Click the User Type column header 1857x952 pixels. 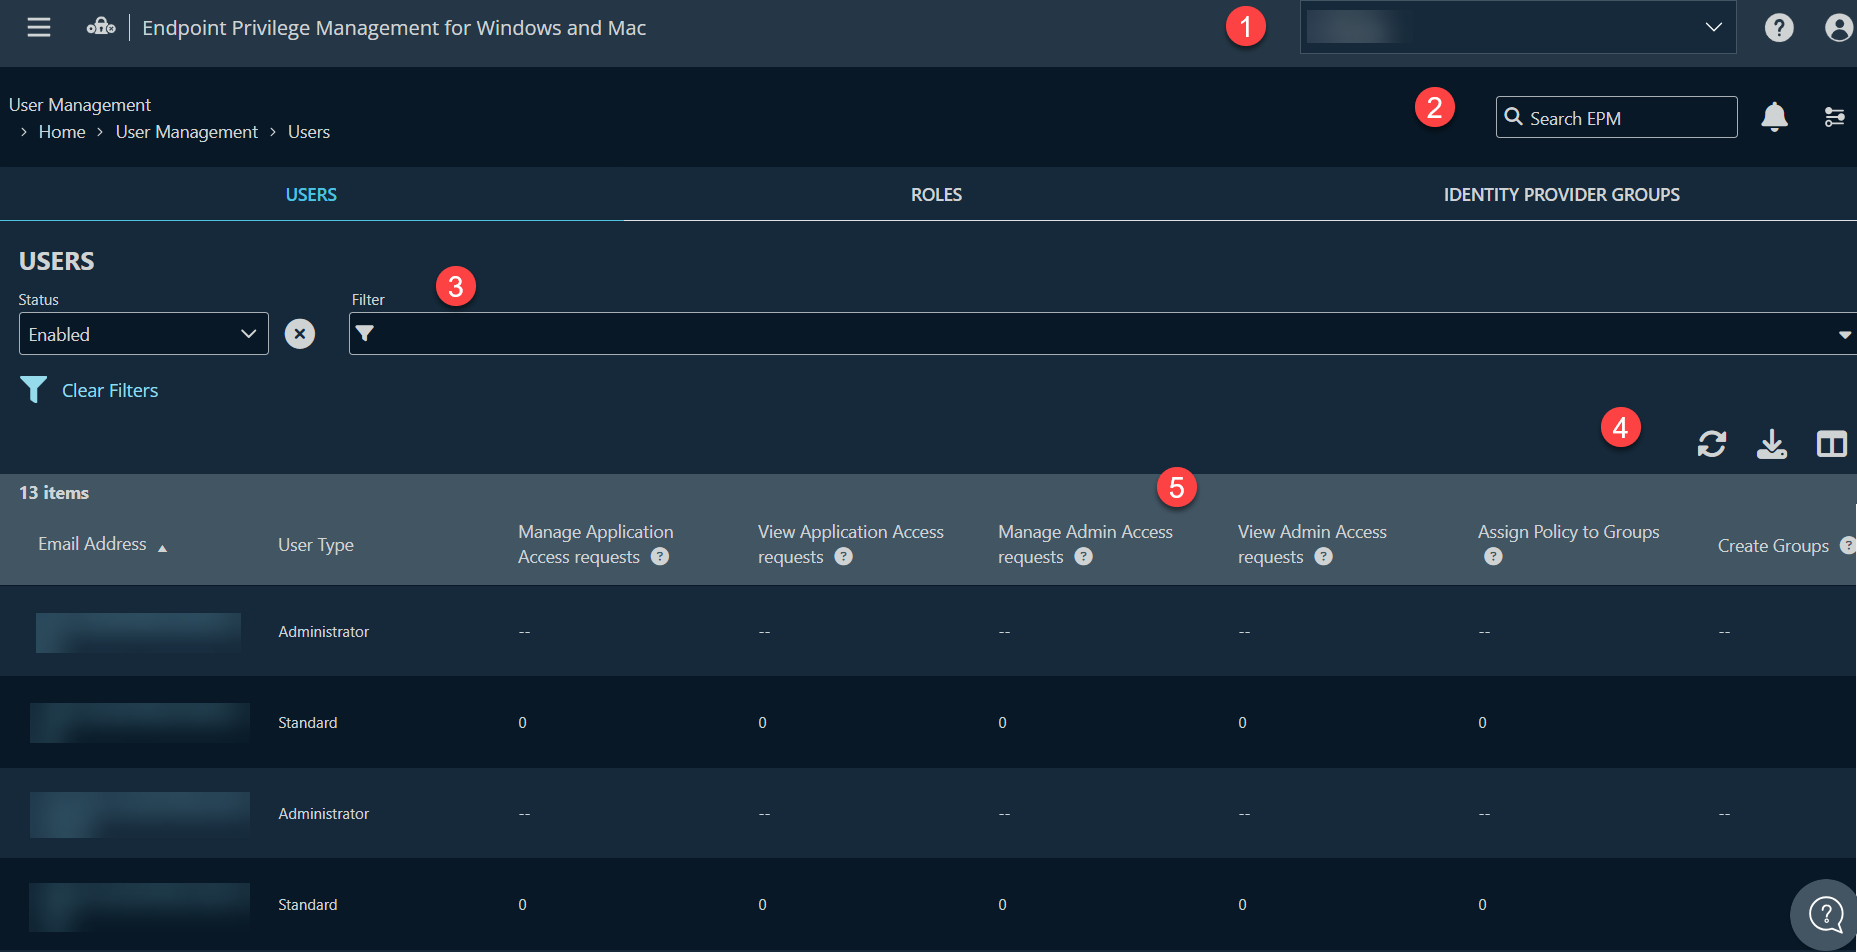316,545
